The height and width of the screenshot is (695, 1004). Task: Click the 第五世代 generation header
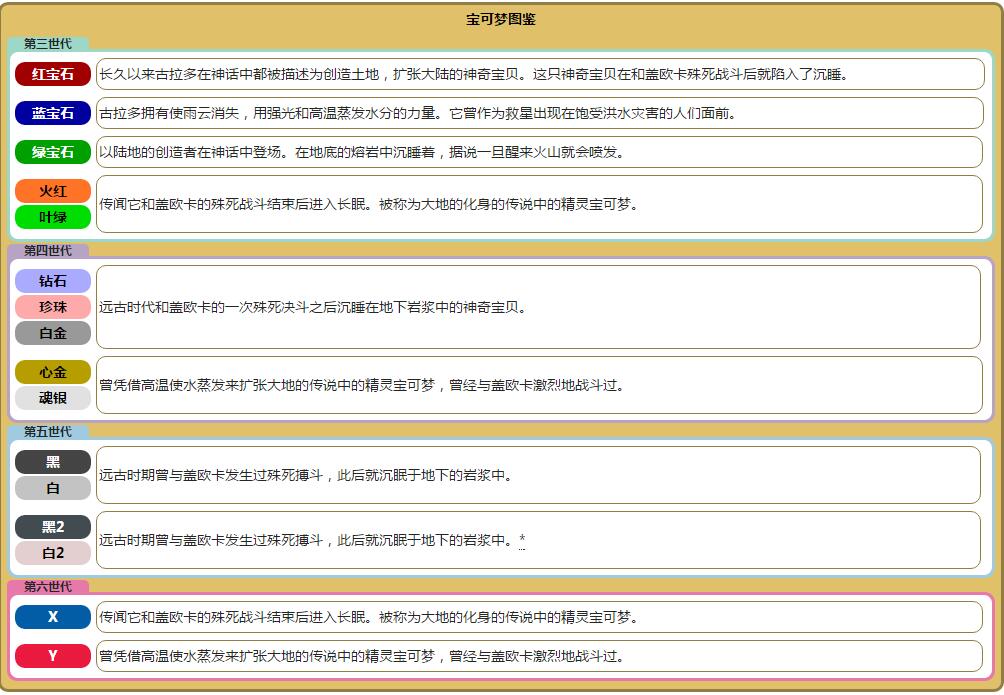tap(48, 432)
